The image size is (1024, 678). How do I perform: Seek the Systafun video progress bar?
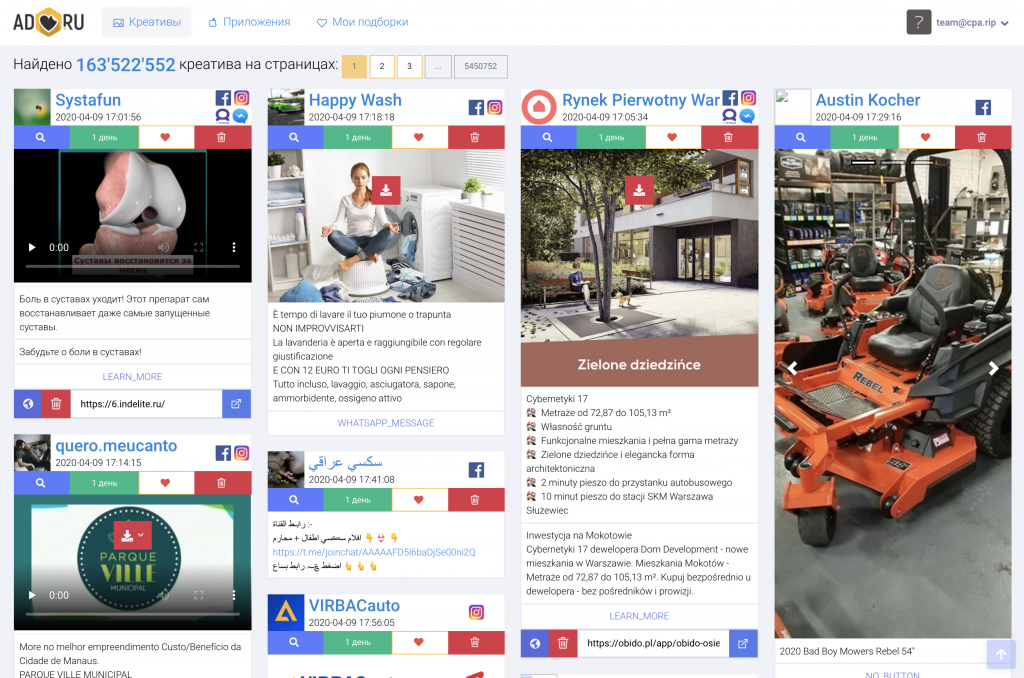pyautogui.click(x=133, y=266)
